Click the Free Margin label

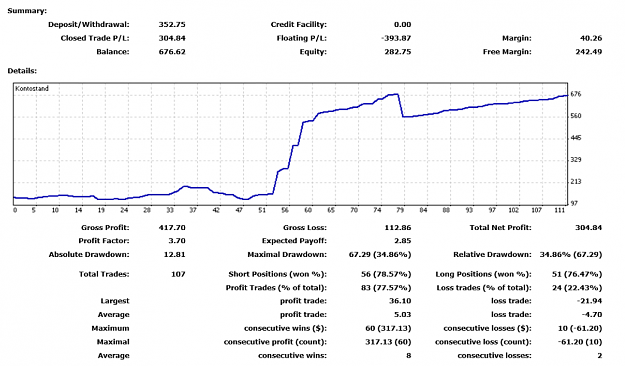point(507,52)
